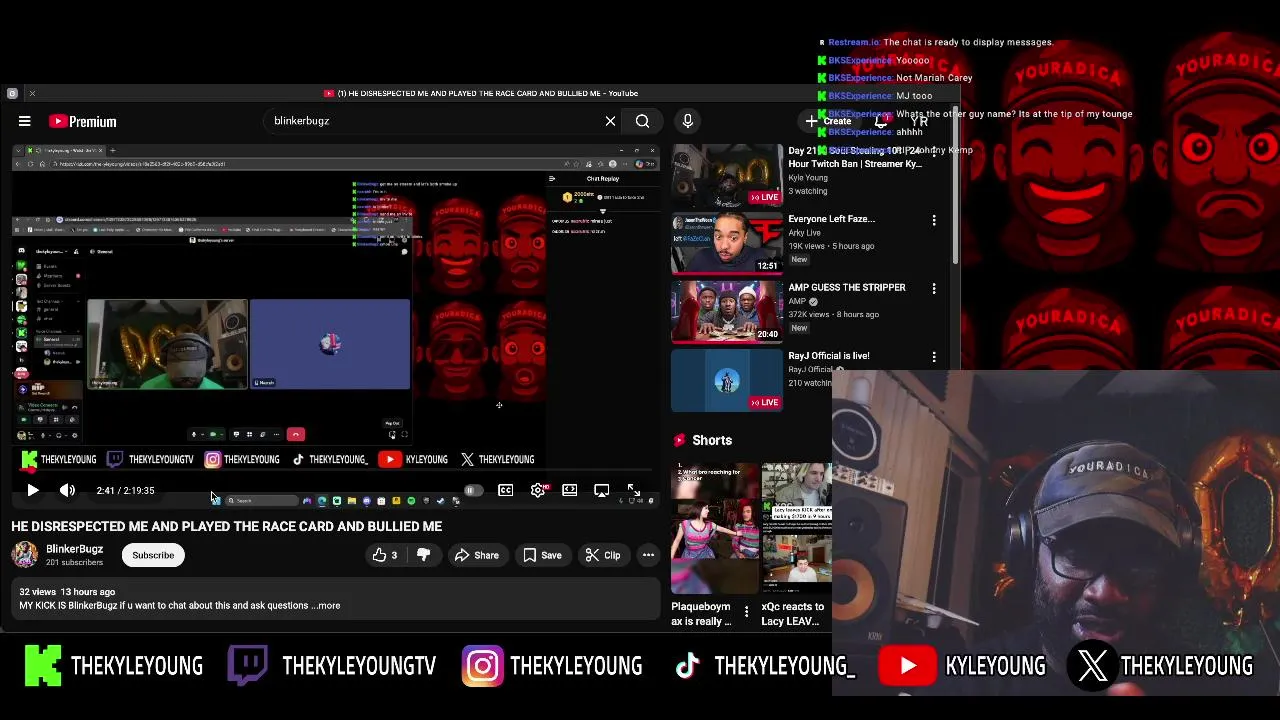The width and height of the screenshot is (1280, 720).
Task: Expand the description with ...more
Action: 326,605
